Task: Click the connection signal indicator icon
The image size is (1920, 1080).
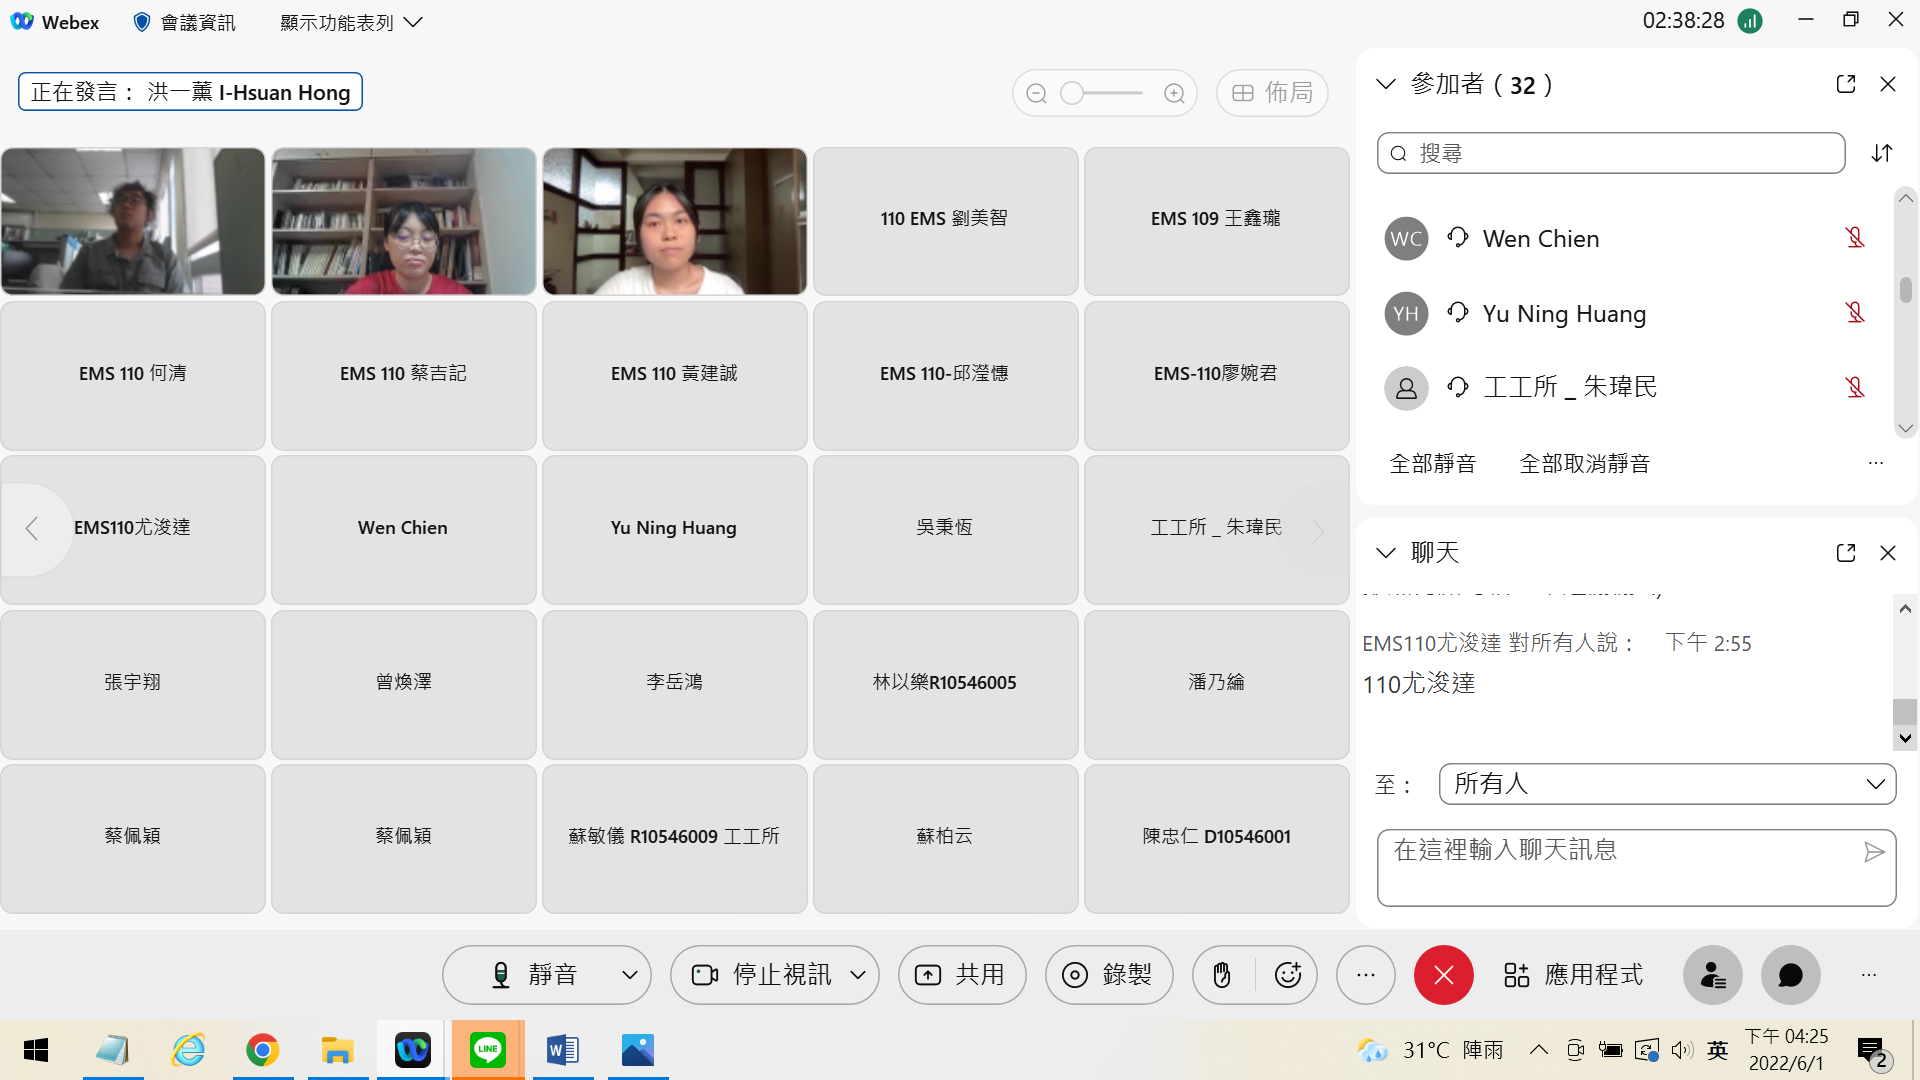Action: coord(1750,21)
